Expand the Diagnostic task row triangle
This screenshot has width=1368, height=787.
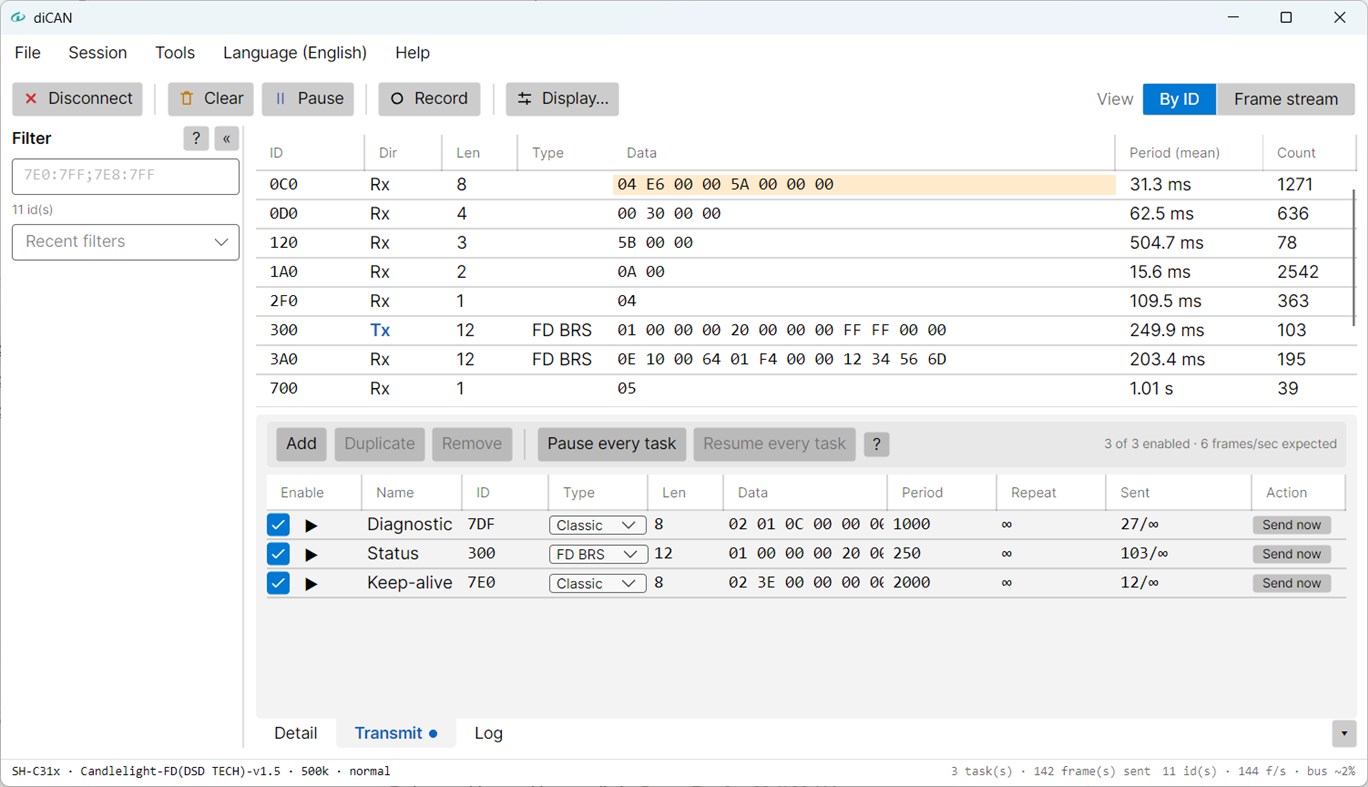[x=311, y=525]
